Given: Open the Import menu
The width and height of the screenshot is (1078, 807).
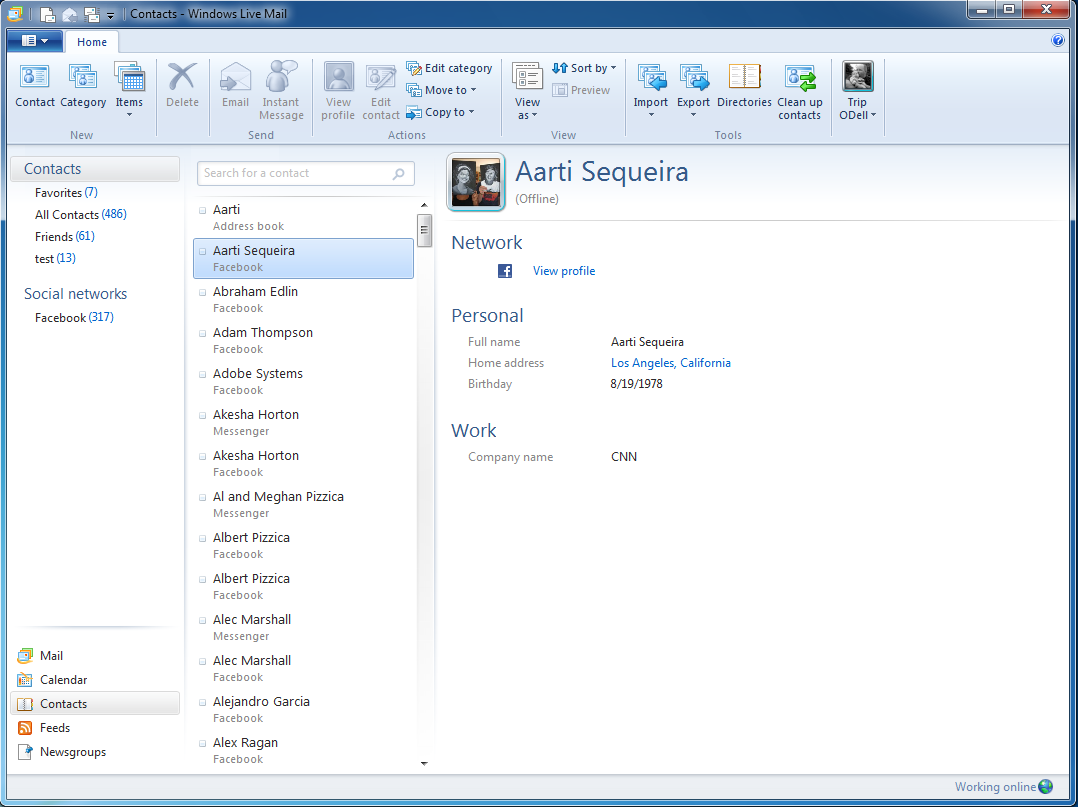Looking at the screenshot, I should tap(650, 89).
